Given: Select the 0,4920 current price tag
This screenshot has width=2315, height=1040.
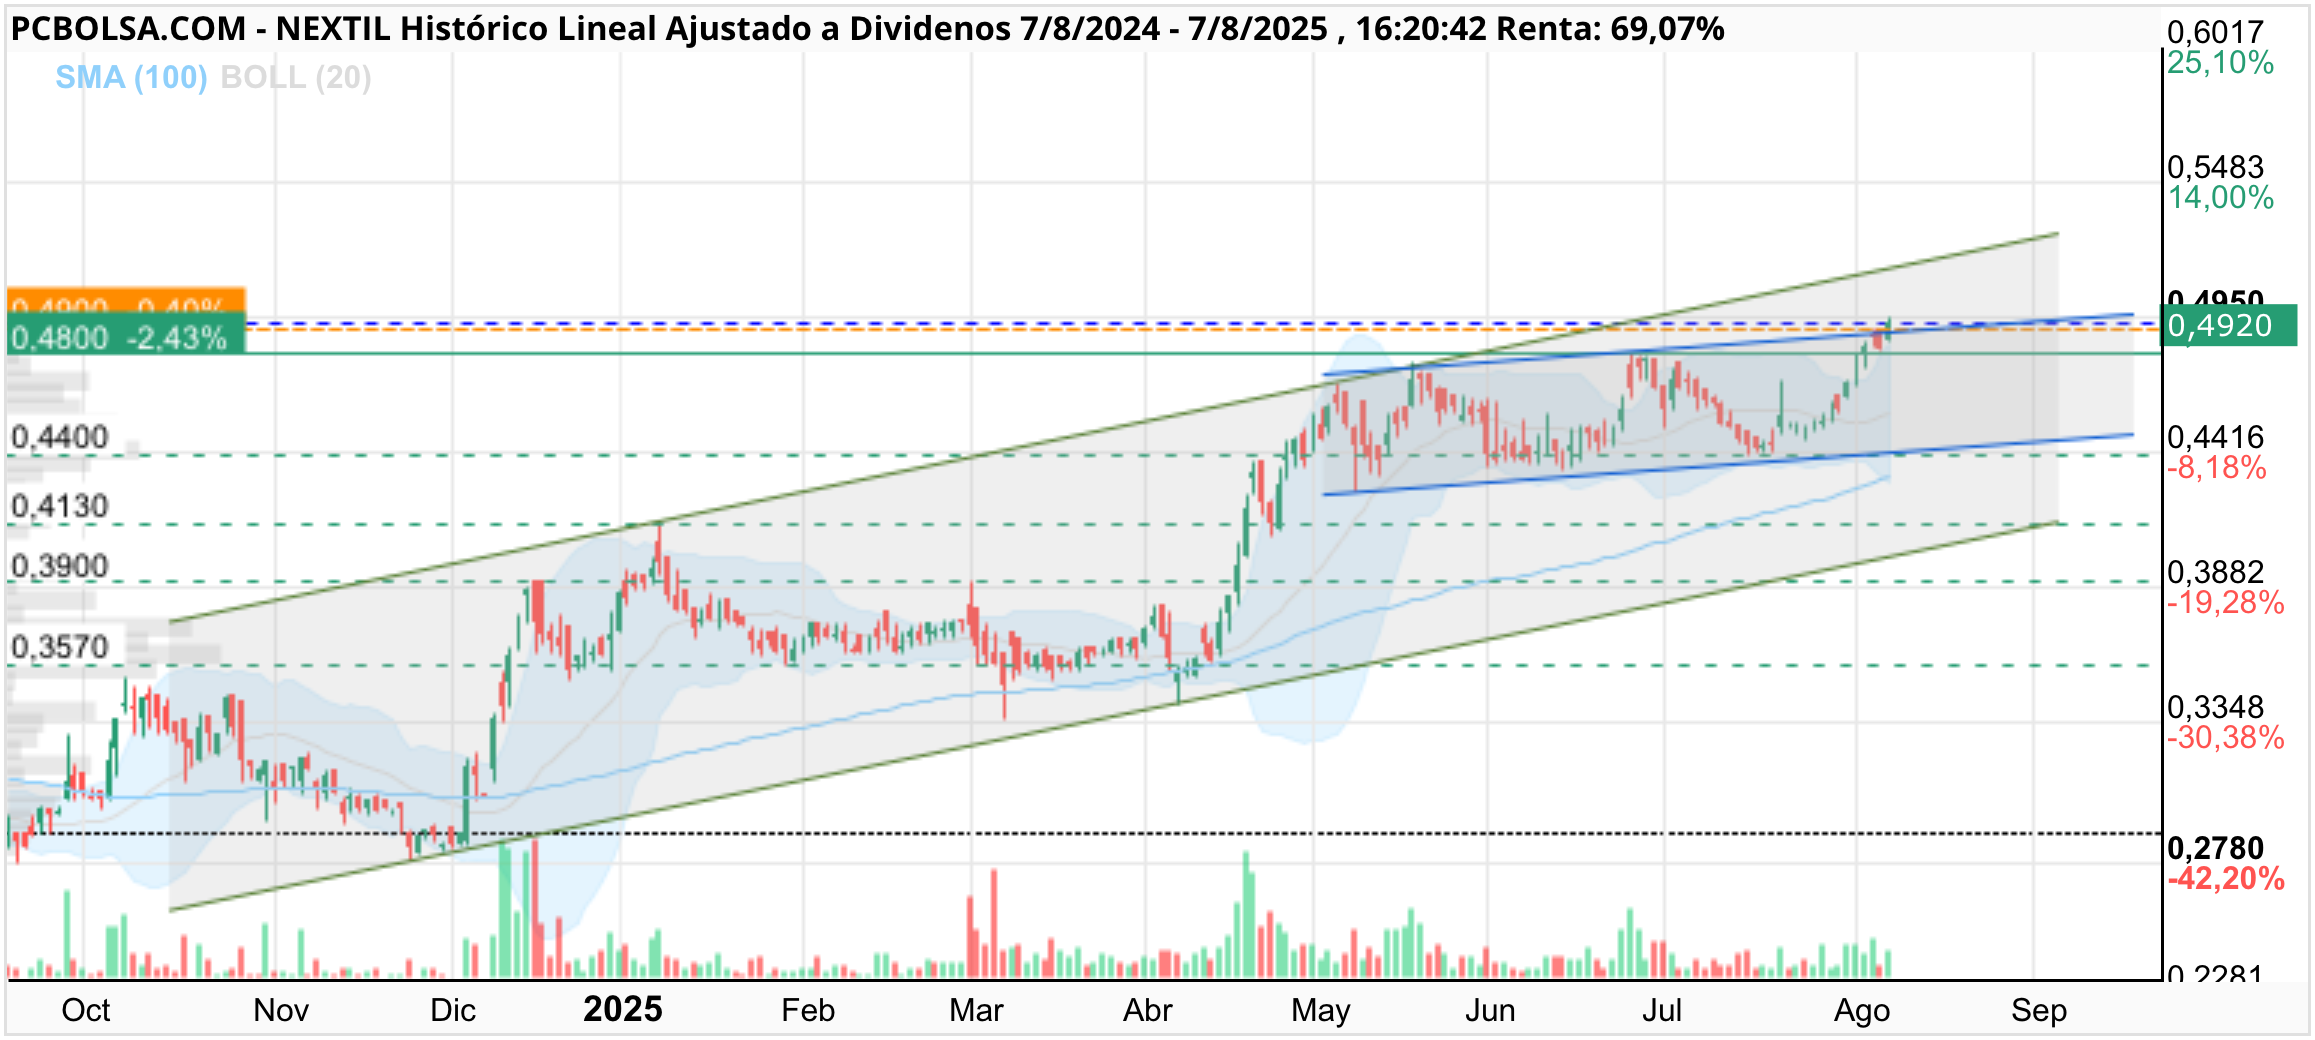Looking at the screenshot, I should 2229,326.
